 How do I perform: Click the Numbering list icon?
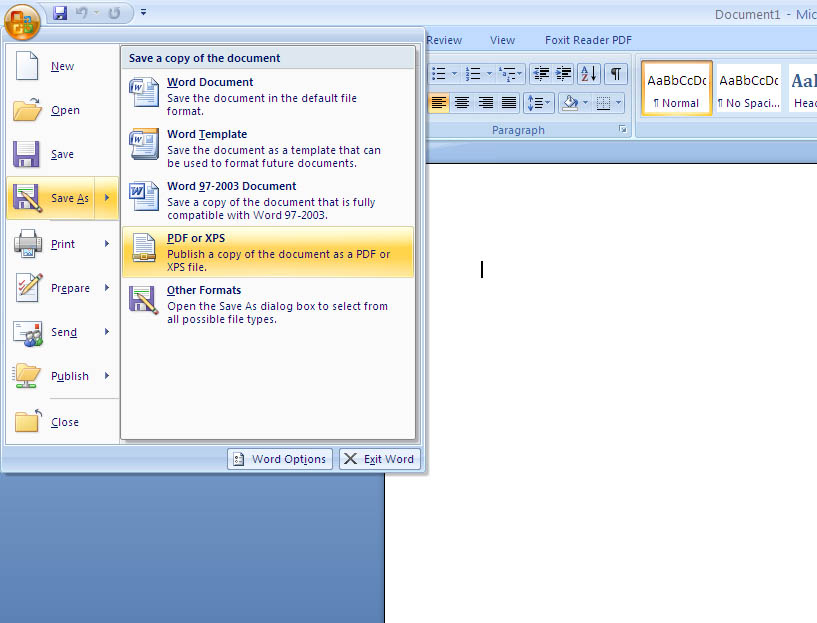pyautogui.click(x=473, y=74)
